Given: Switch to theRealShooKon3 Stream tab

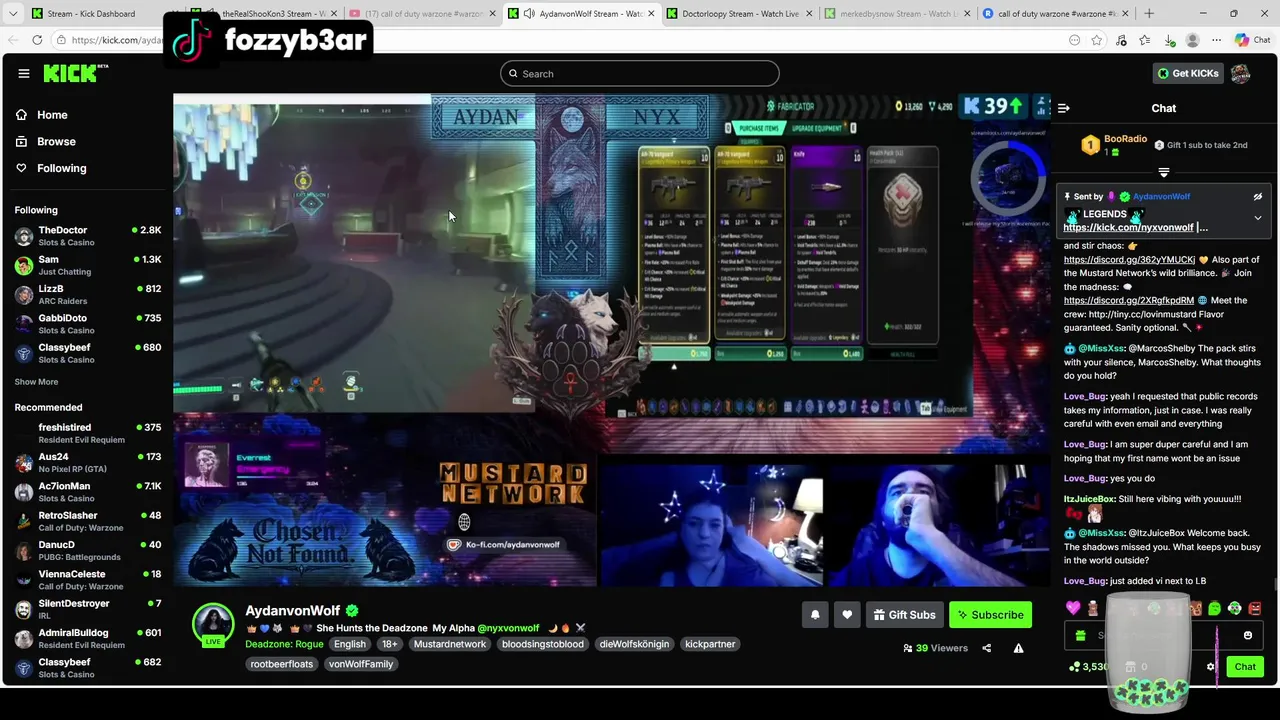Looking at the screenshot, I should point(265,14).
